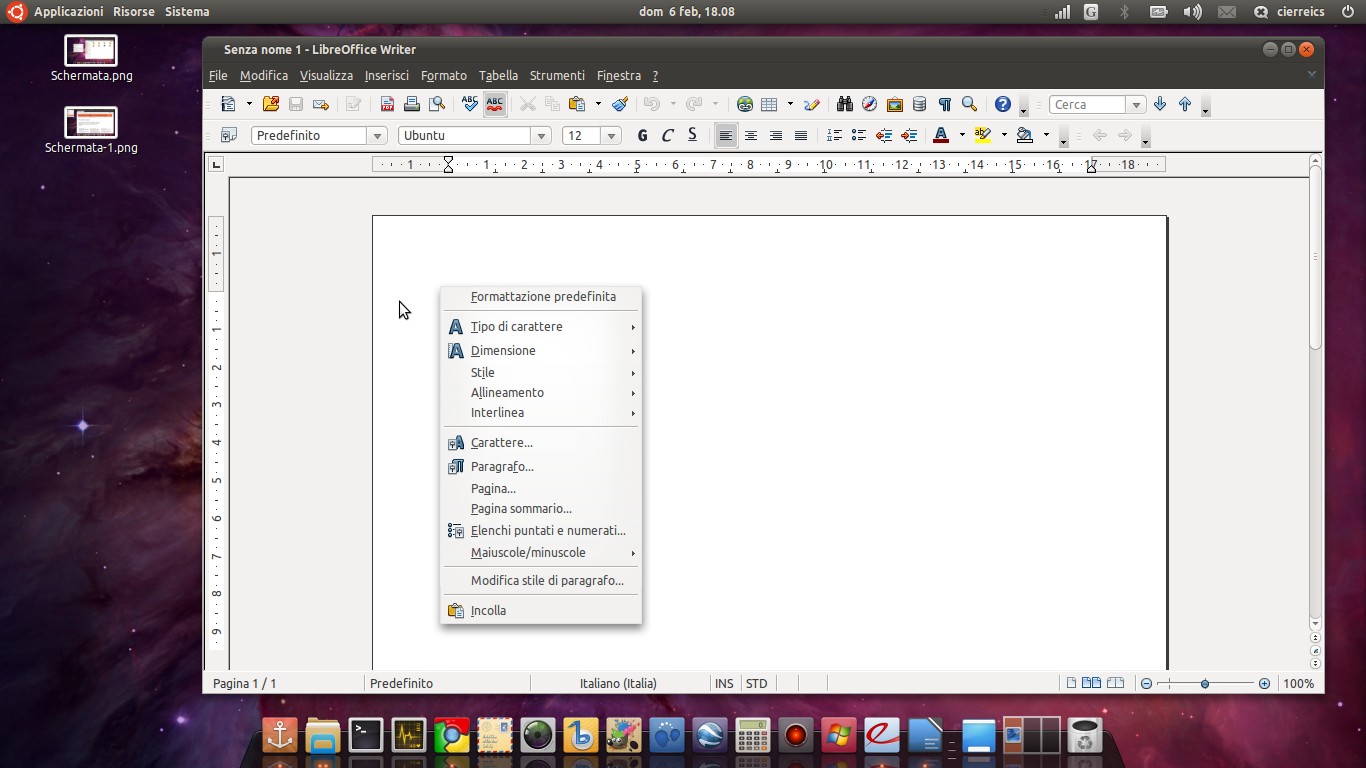Choose Formattazione predefinita in context menu
Image resolution: width=1366 pixels, height=768 pixels.
[x=541, y=297]
